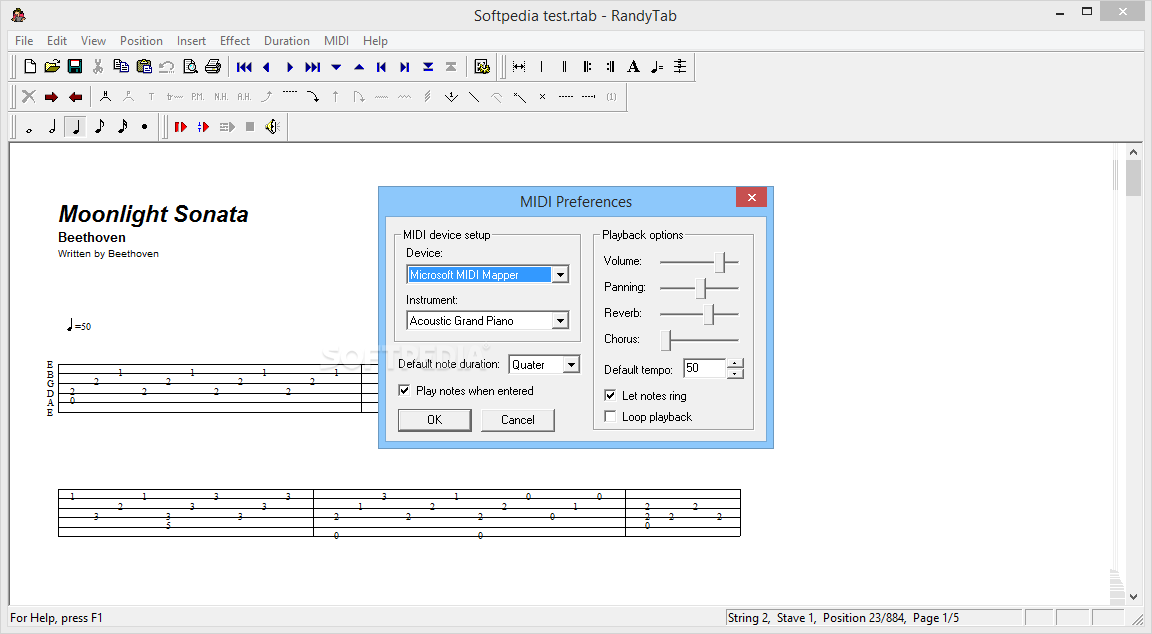
Task: Click the tempo marking =50 in score
Action: point(79,325)
